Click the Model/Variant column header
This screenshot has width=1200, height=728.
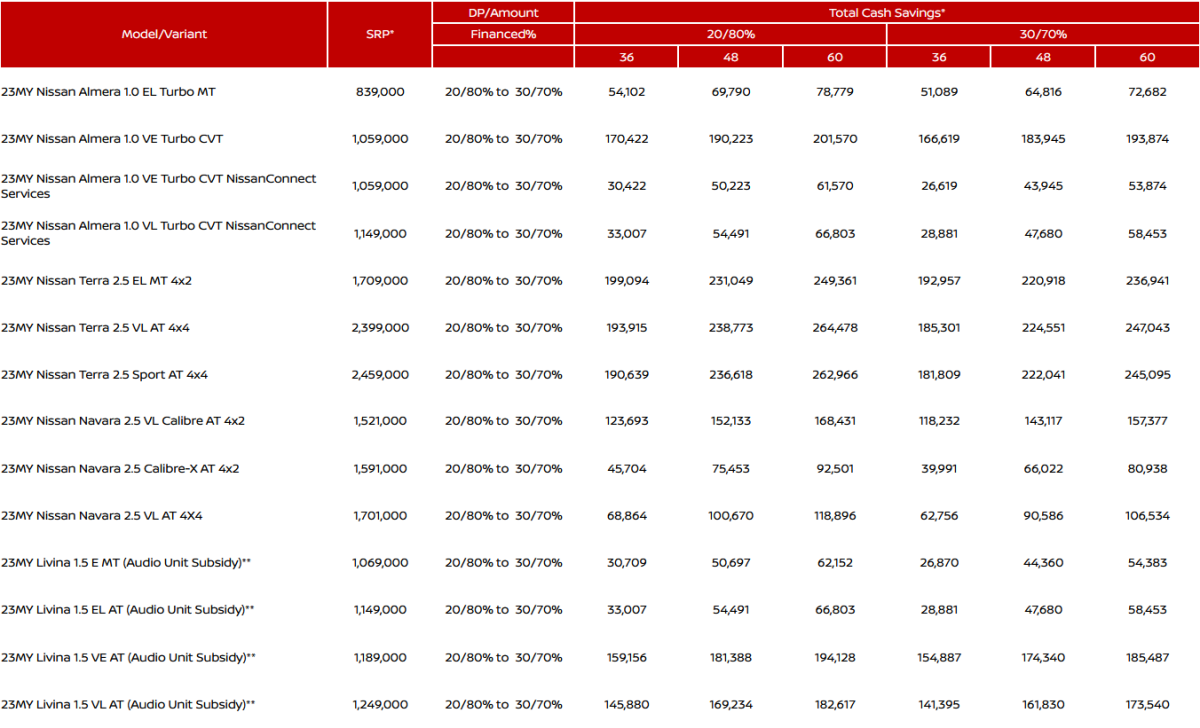tap(164, 34)
